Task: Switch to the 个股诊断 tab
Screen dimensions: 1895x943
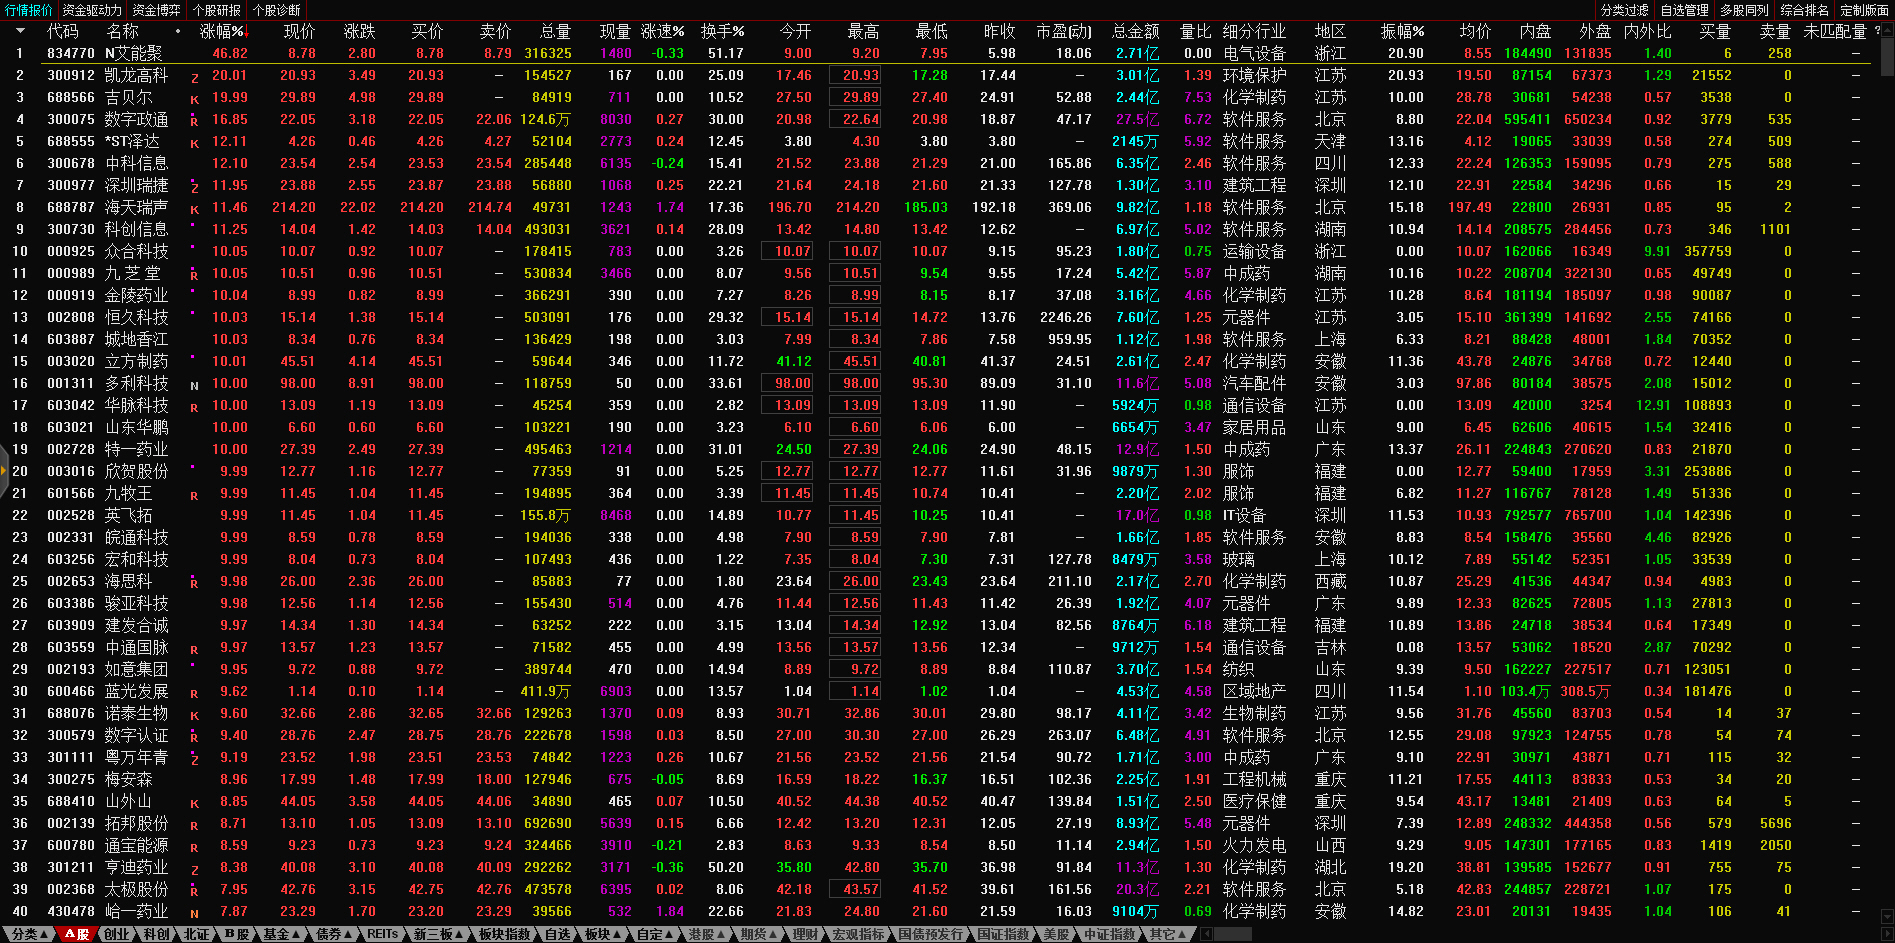Action: 277,10
